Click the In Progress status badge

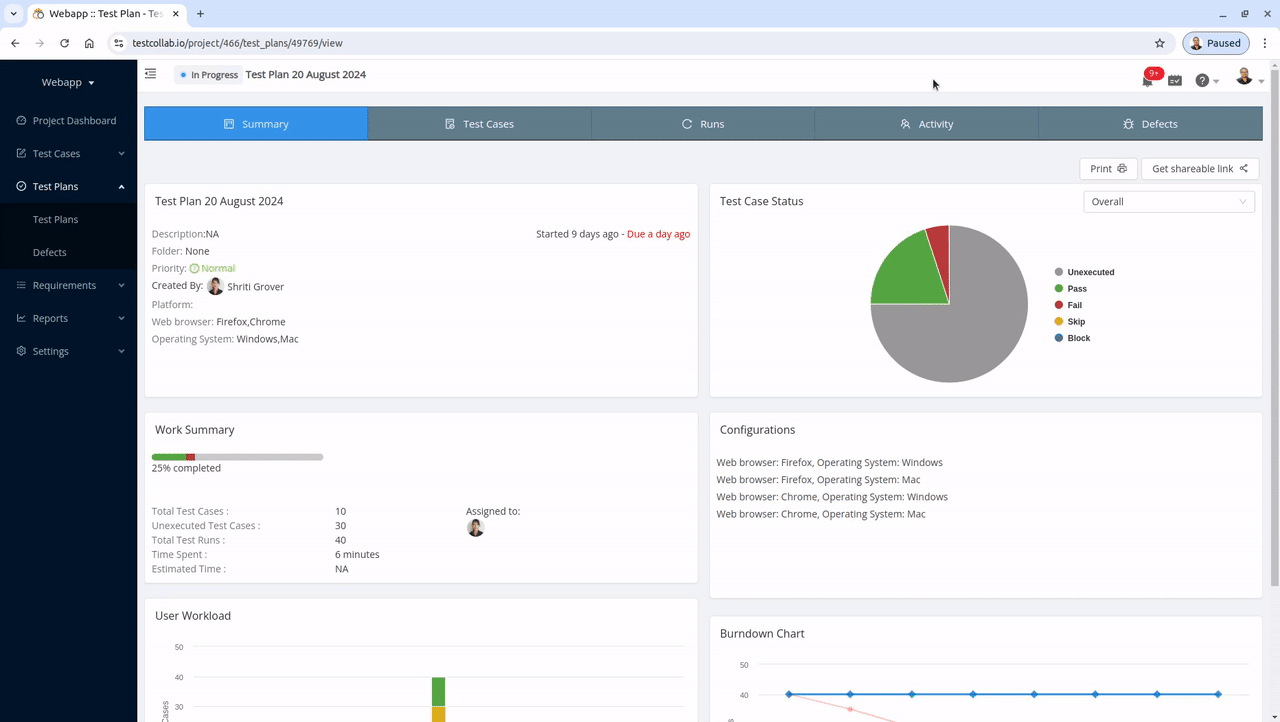pos(209,74)
